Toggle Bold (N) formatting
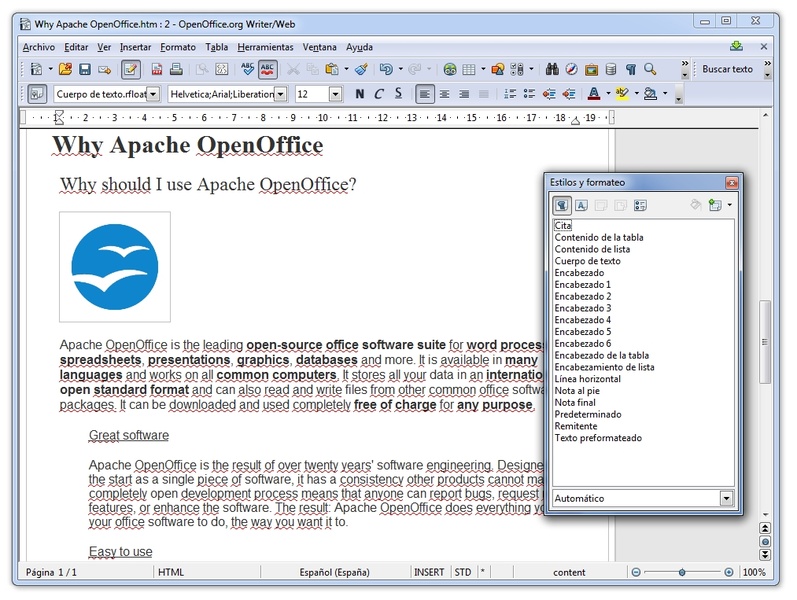 point(360,94)
